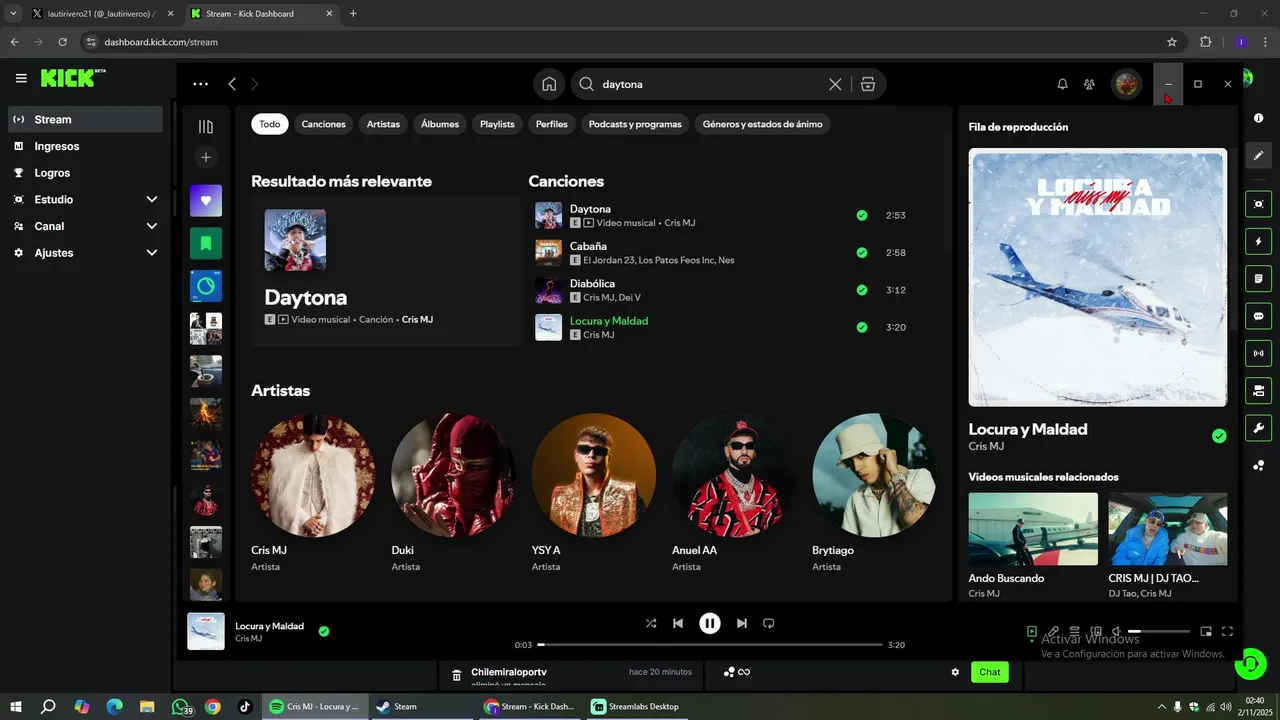Screen dimensions: 1280x720
Task: Open lyrics with the microphone icon
Action: click(x=1053, y=632)
